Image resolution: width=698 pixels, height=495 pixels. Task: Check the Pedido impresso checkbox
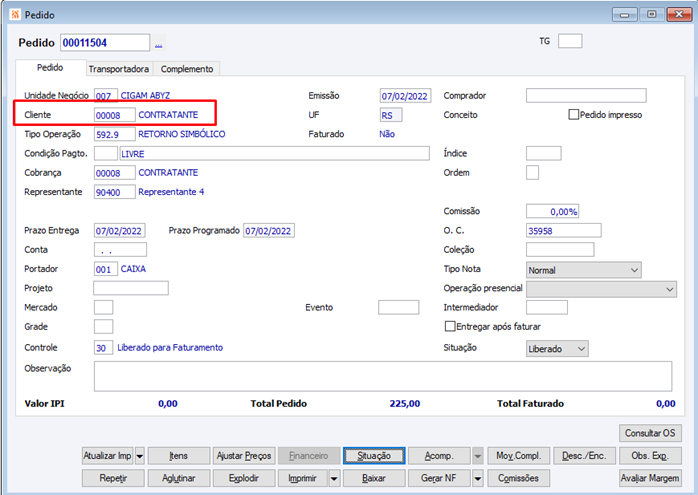click(x=573, y=114)
